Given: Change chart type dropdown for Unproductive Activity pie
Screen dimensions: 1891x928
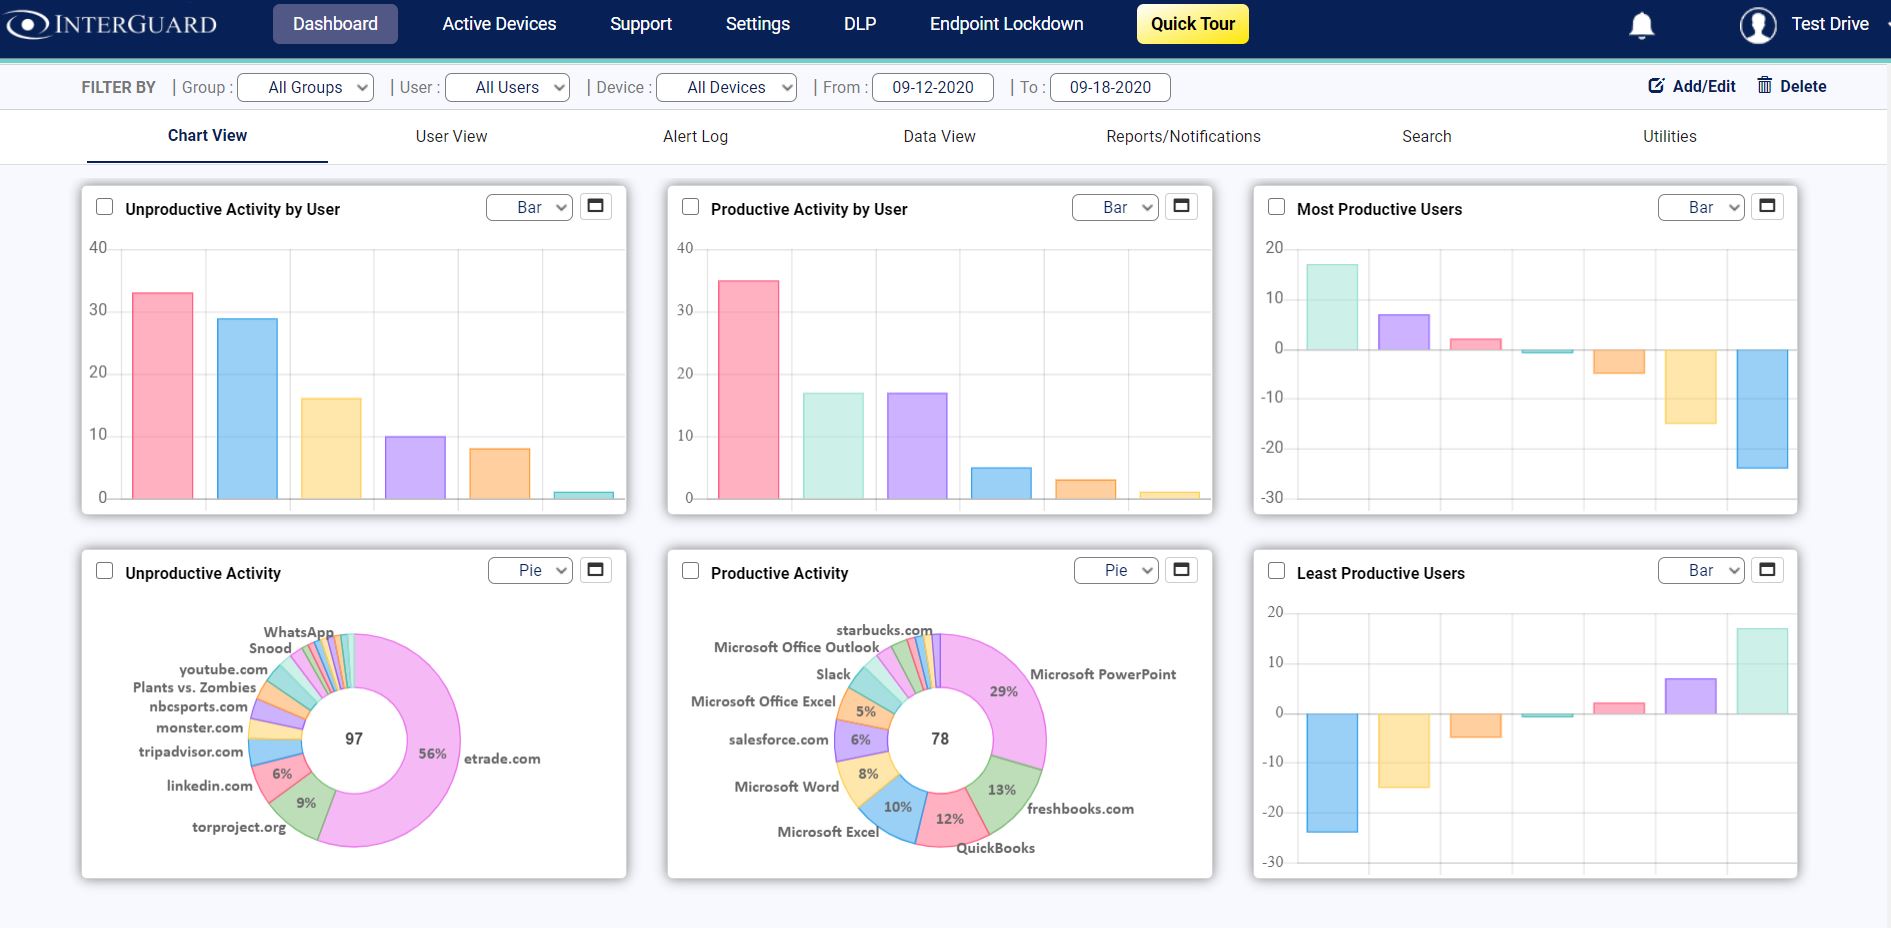Looking at the screenshot, I should (x=530, y=570).
